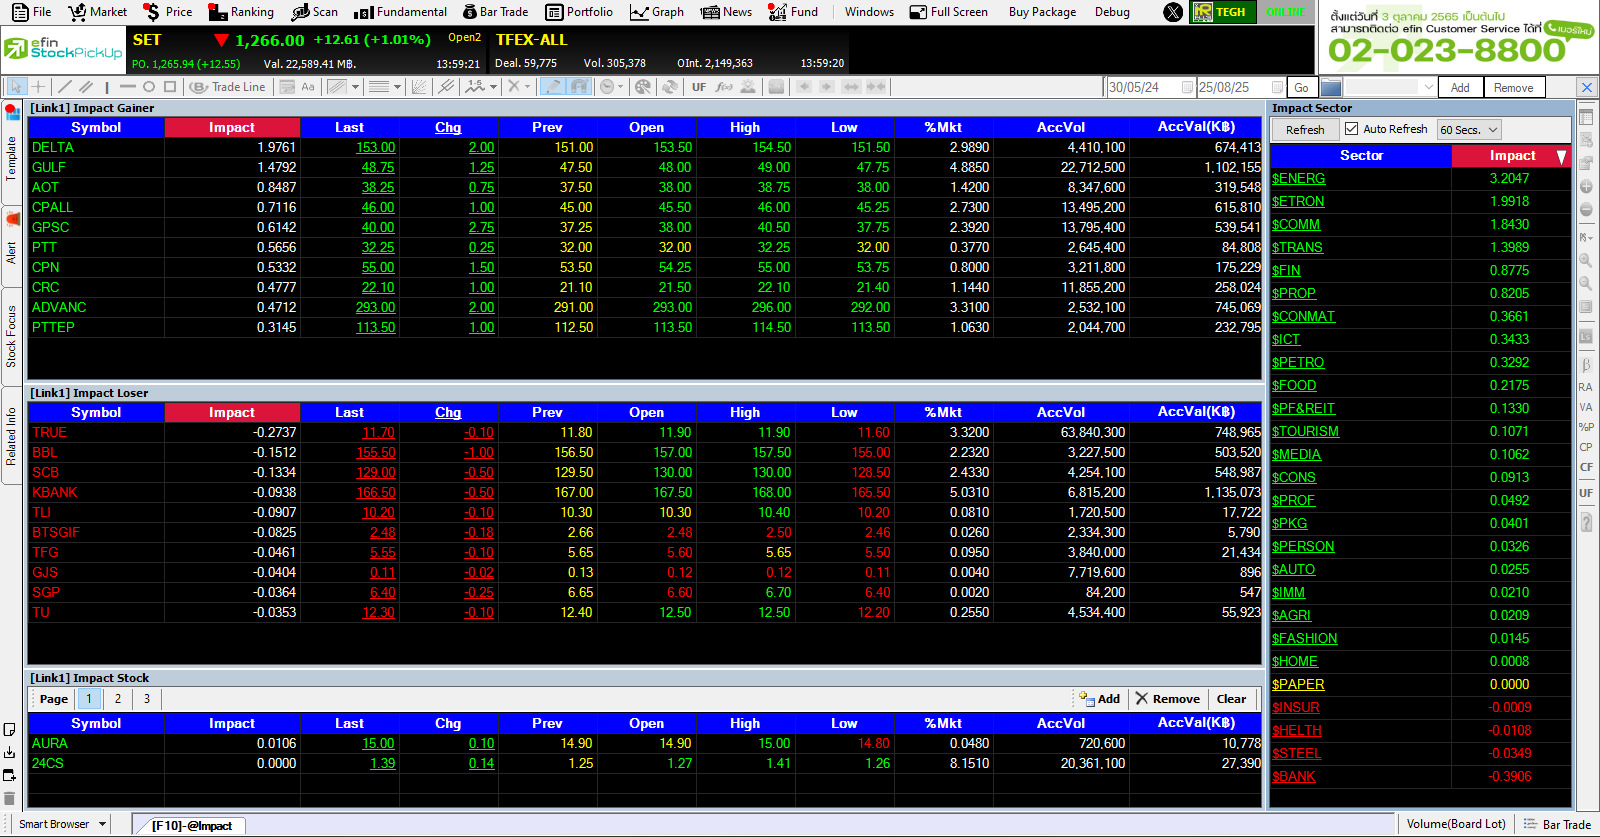
Task: Choose the rectangle drawing tool
Action: [x=170, y=87]
